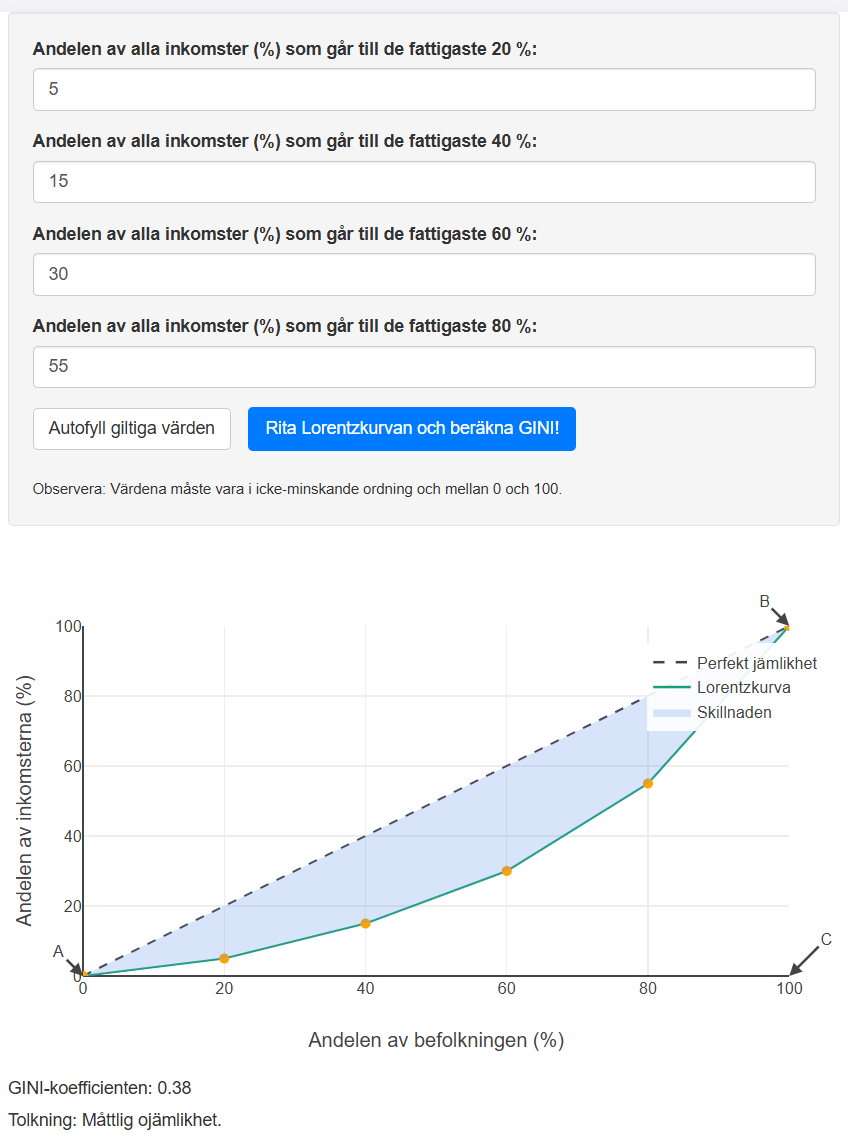This screenshot has width=848, height=1147.
Task: Click the orange data point at 40% population
Action: [365, 923]
